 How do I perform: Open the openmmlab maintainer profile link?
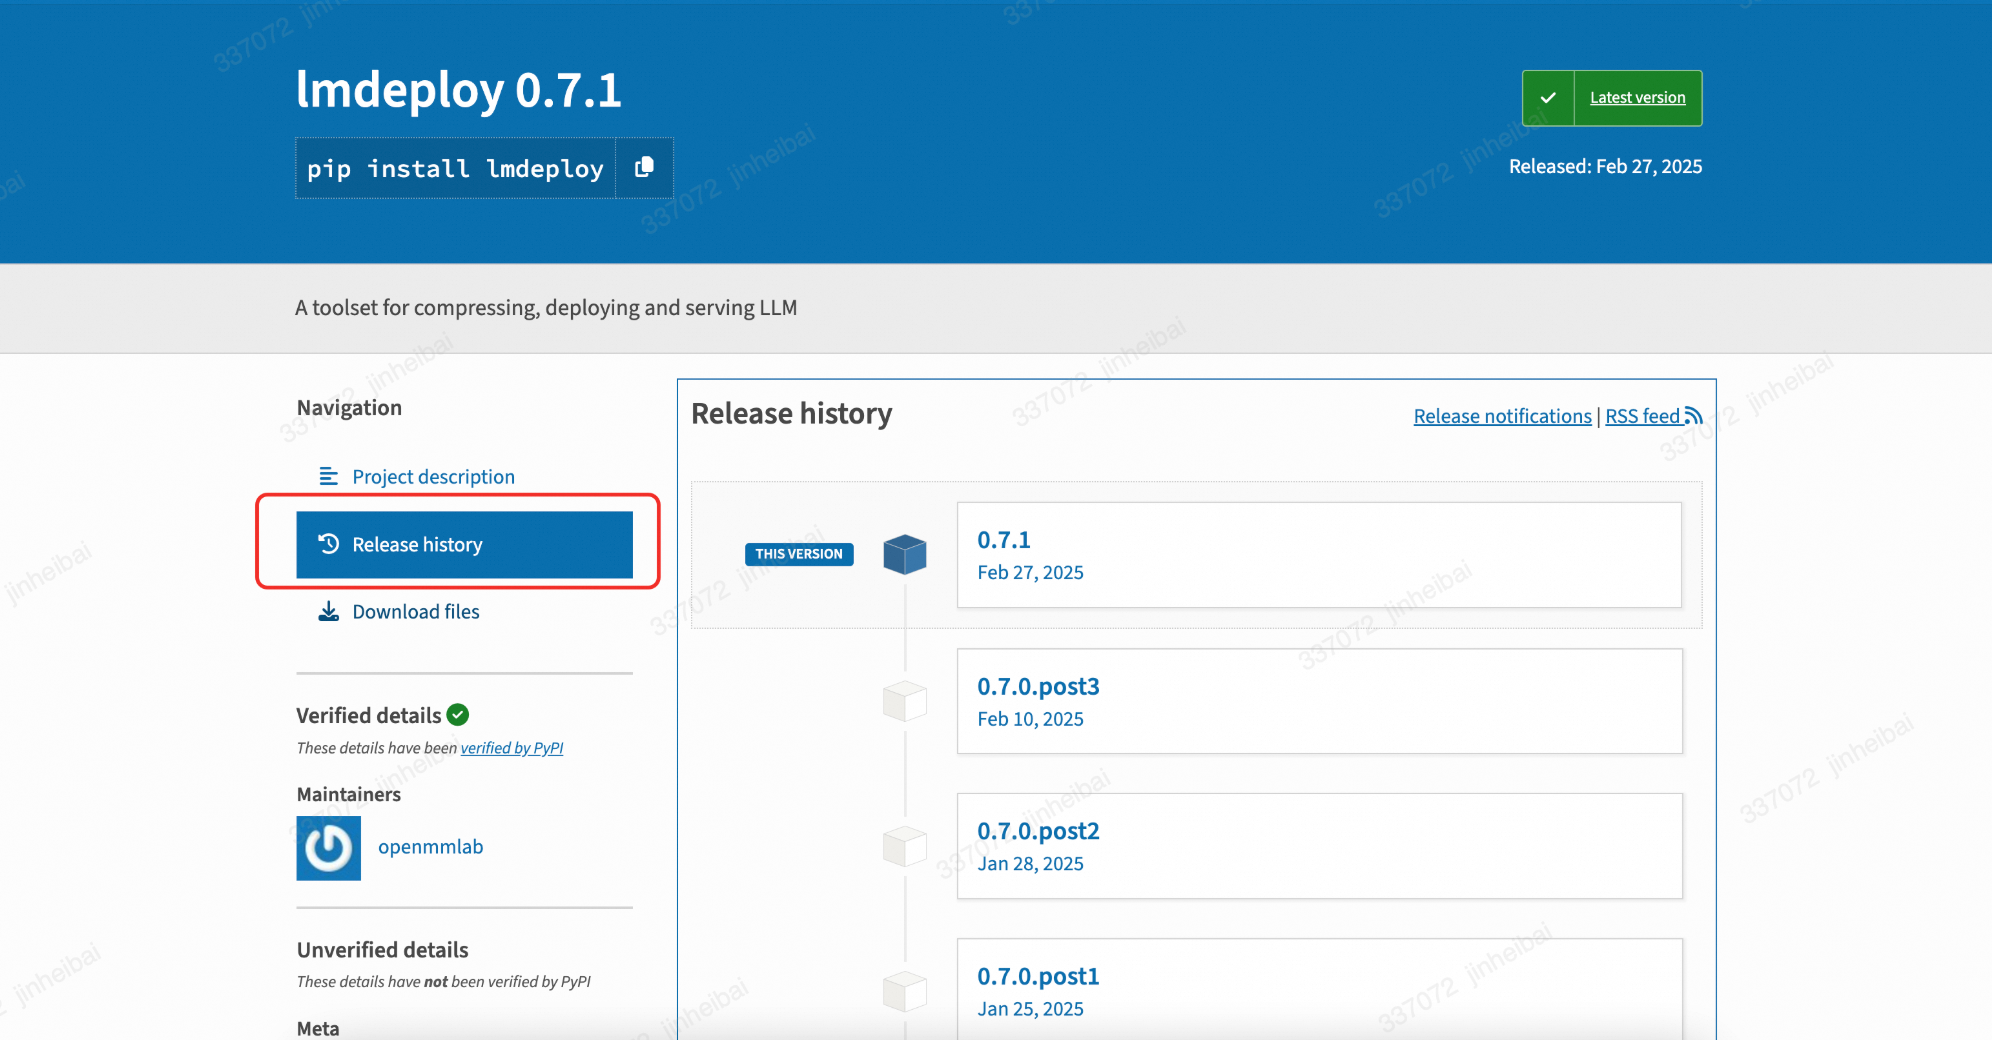click(x=430, y=847)
